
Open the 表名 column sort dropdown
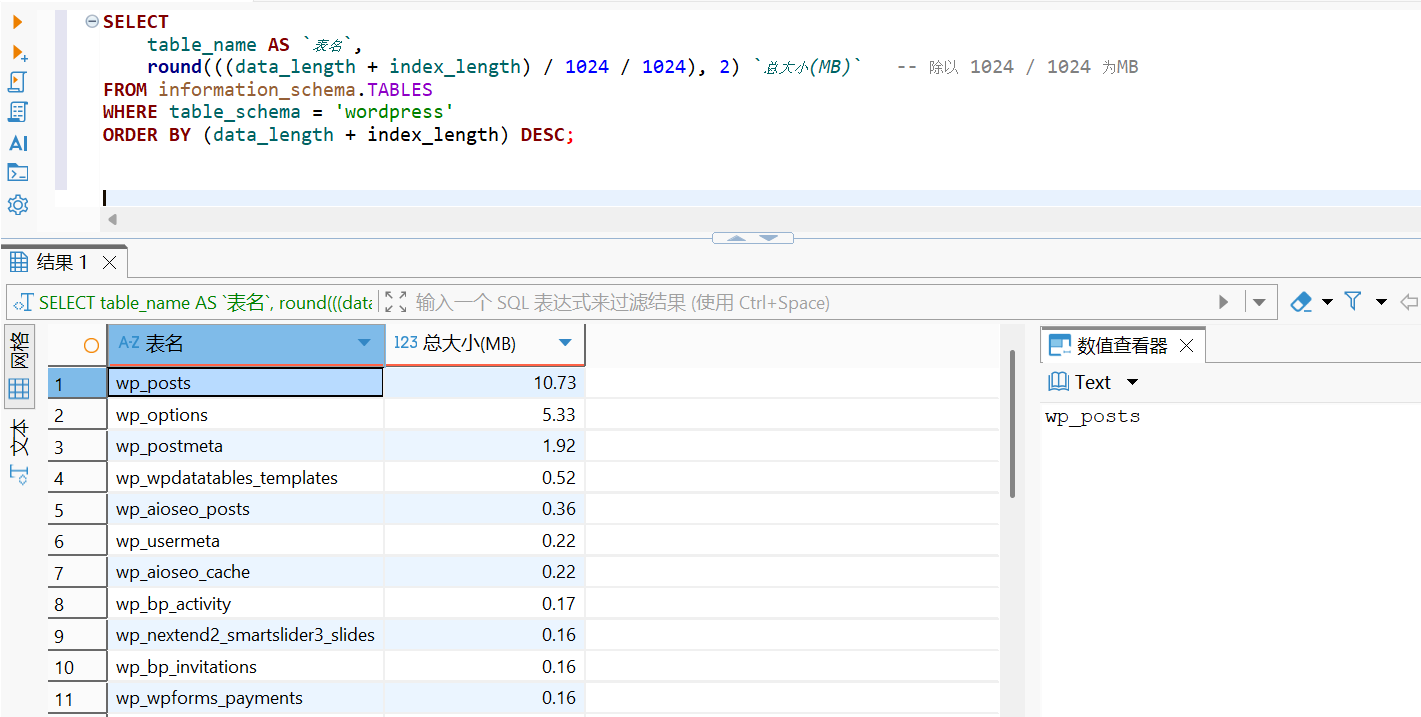pyautogui.click(x=364, y=344)
